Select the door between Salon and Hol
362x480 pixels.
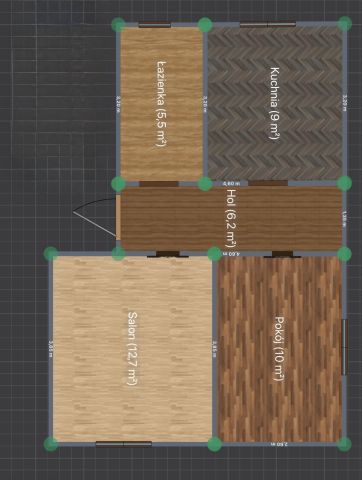pyautogui.click(x=168, y=254)
